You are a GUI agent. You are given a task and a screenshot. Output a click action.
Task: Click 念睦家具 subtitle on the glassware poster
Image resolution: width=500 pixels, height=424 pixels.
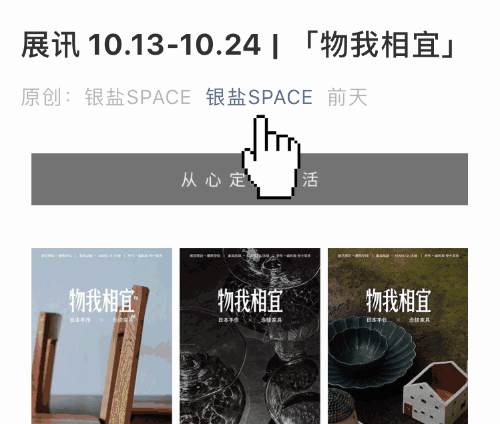pos(271,320)
